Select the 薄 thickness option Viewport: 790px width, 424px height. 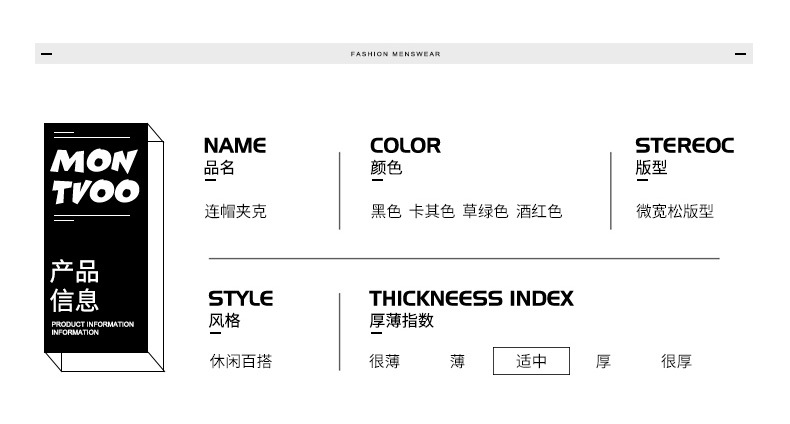[x=457, y=361]
